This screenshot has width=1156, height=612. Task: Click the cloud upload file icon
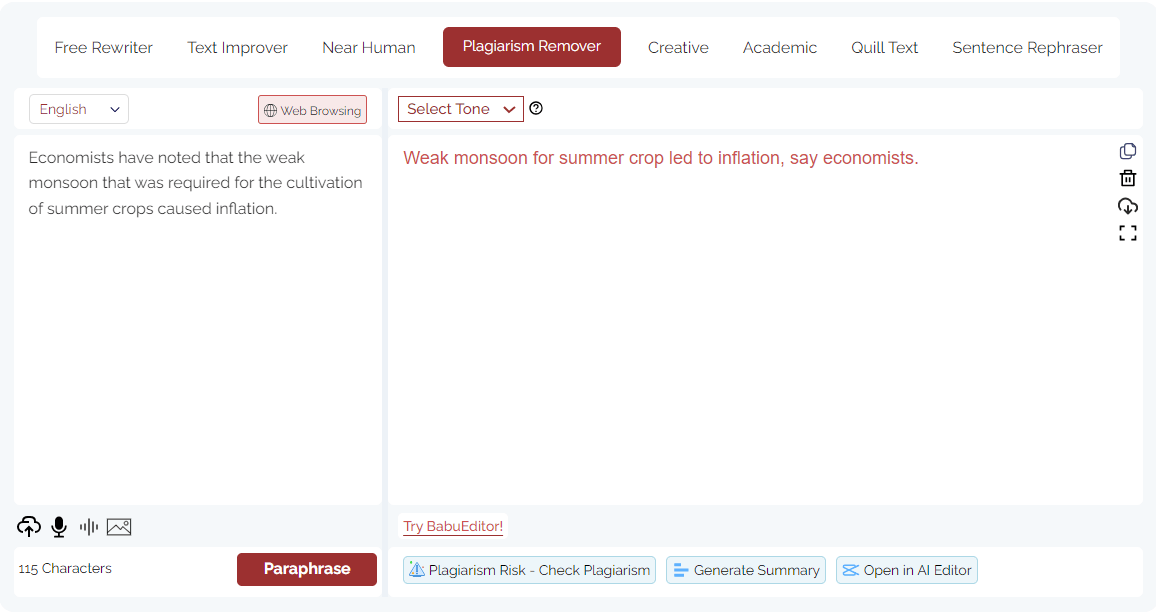29,527
